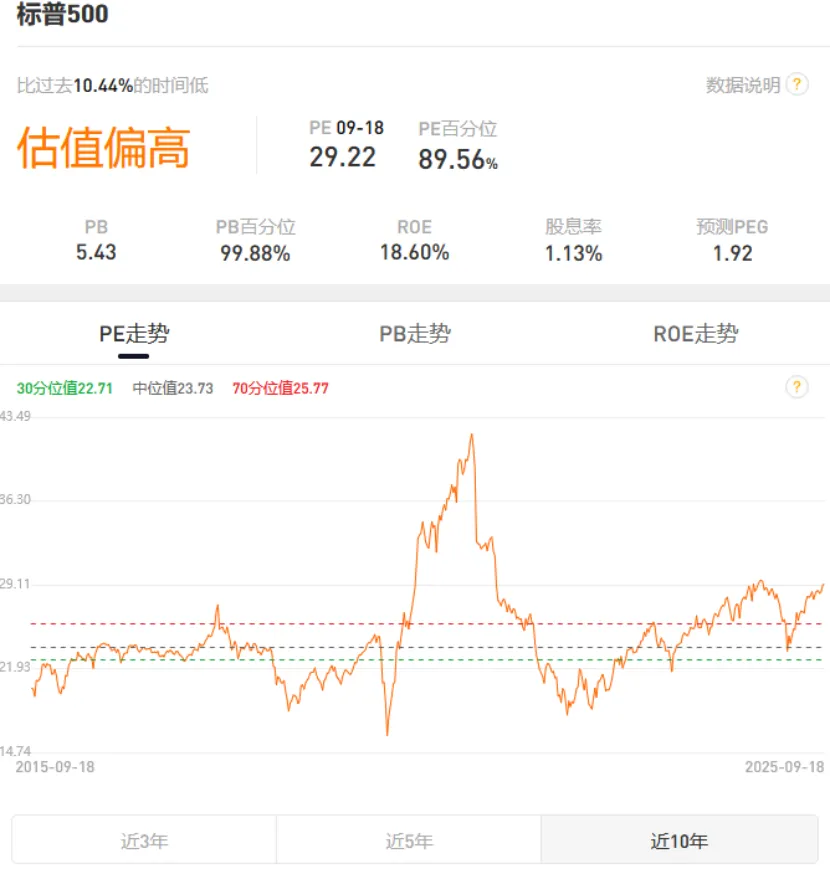This screenshot has width=830, height=875.
Task: Switch to the ROE走势 tab
Action: pyautogui.click(x=695, y=334)
